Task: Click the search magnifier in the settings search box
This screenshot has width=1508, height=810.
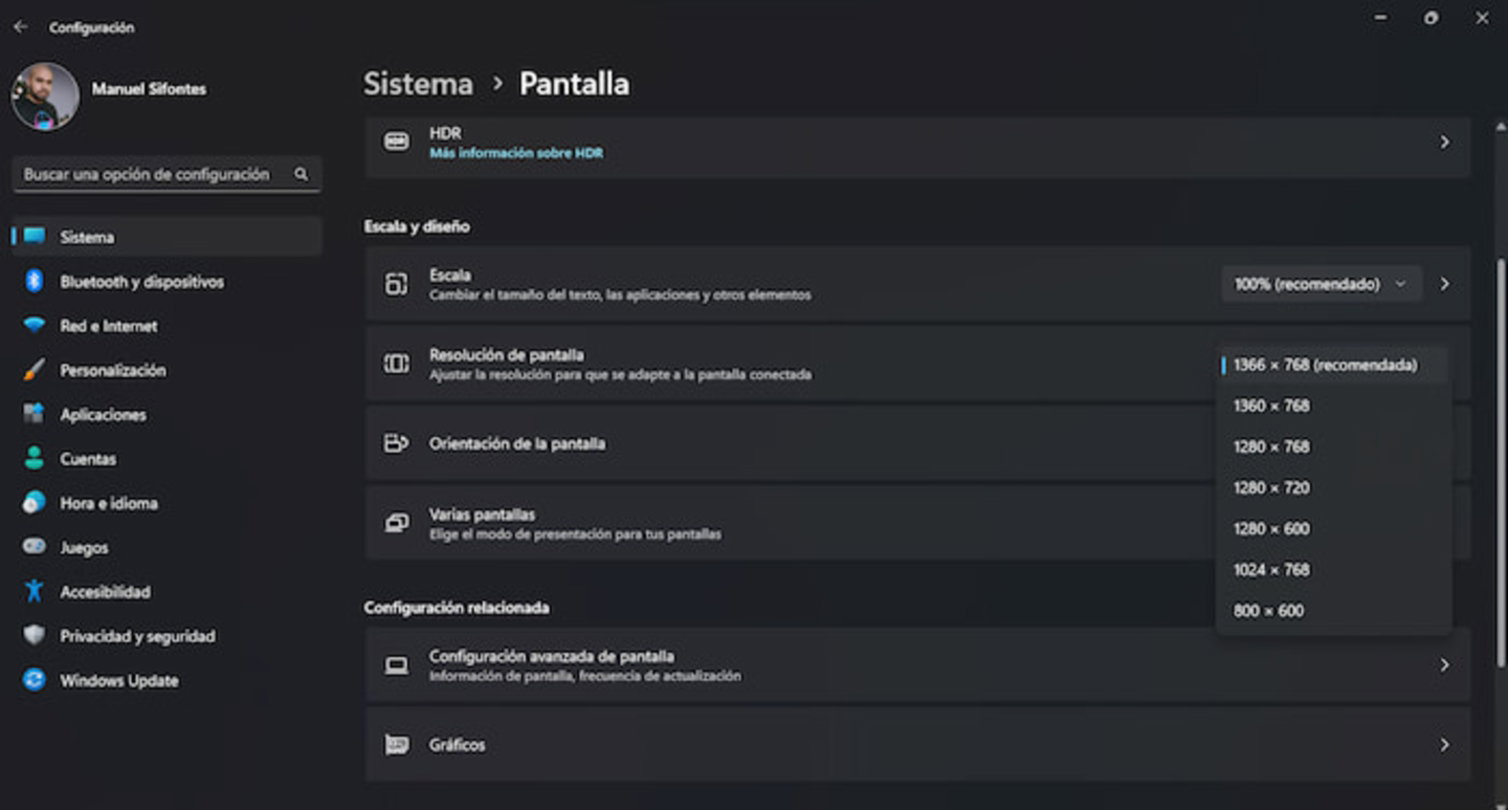Action: [x=301, y=173]
